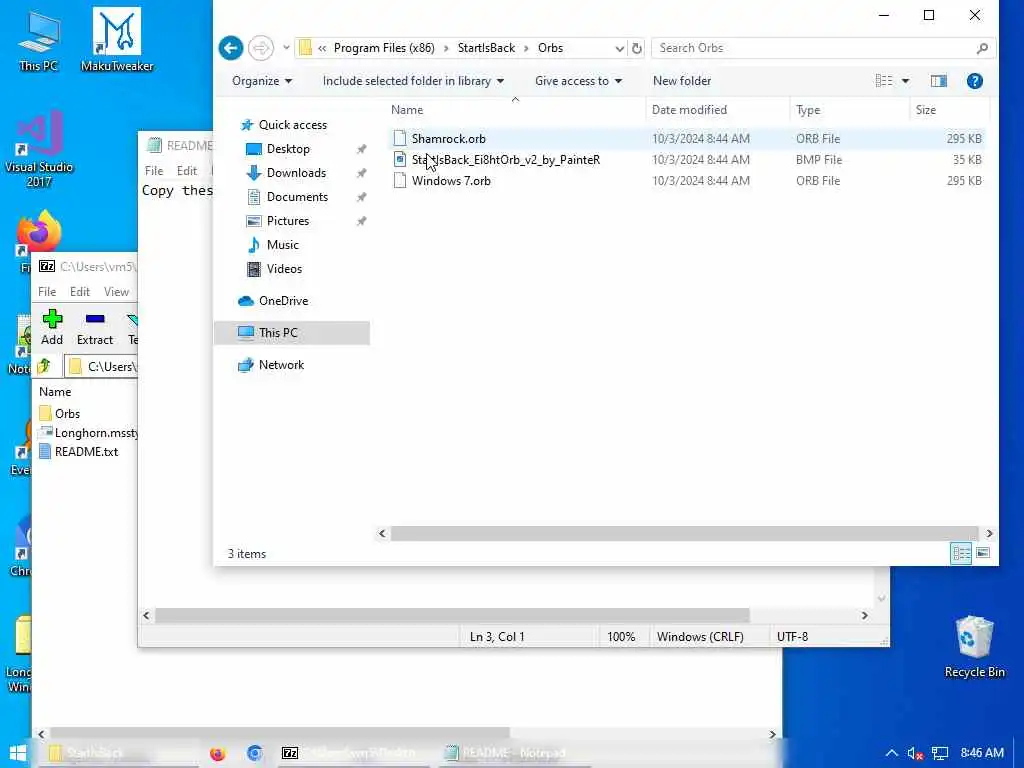Viewport: 1024px width, 768px height.
Task: Click Notepad horizontal scrollbar
Action: click(x=452, y=615)
